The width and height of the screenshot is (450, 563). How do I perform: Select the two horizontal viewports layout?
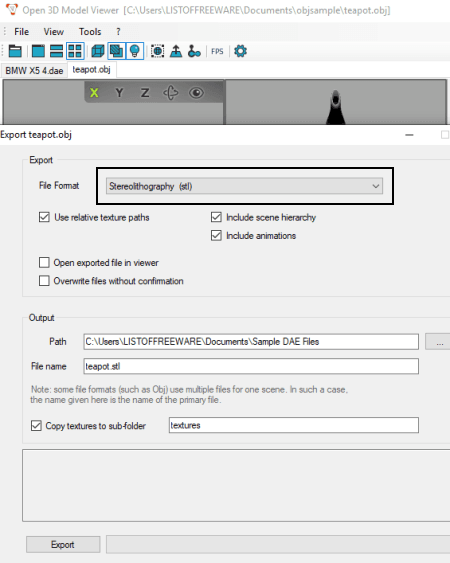click(56, 51)
